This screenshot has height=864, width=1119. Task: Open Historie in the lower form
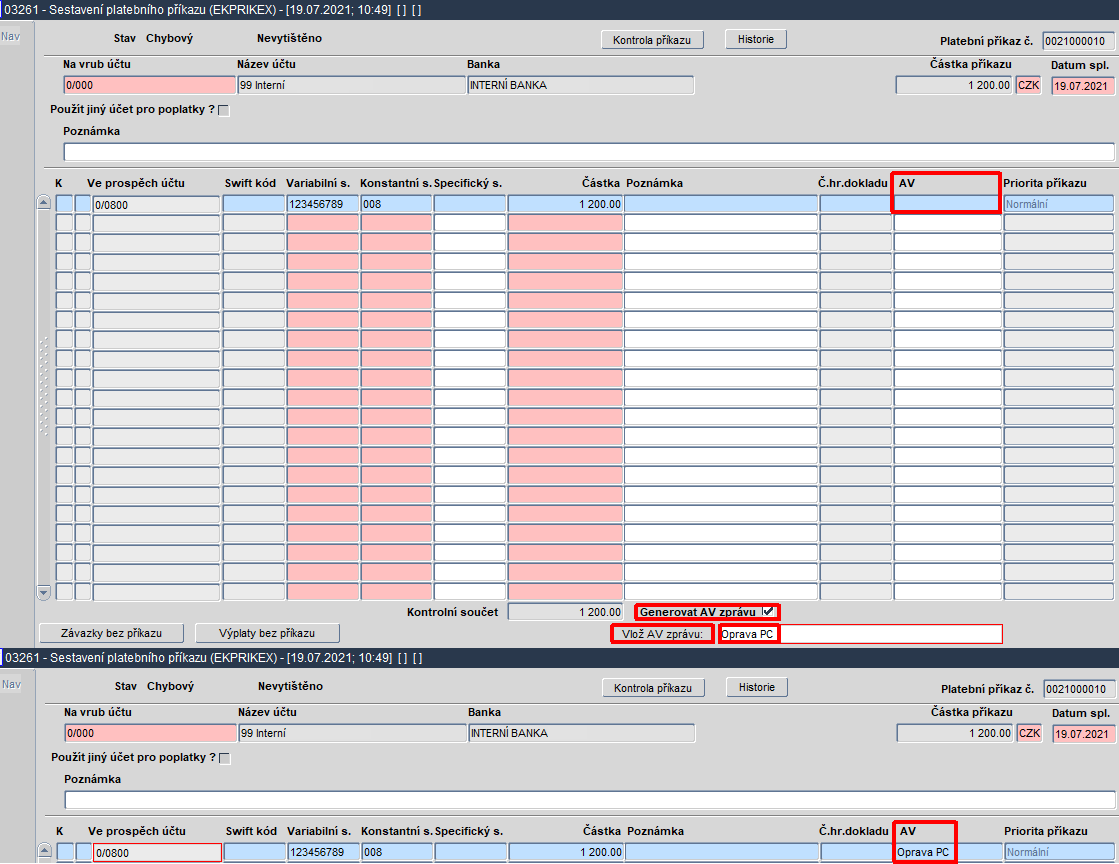coord(756,687)
